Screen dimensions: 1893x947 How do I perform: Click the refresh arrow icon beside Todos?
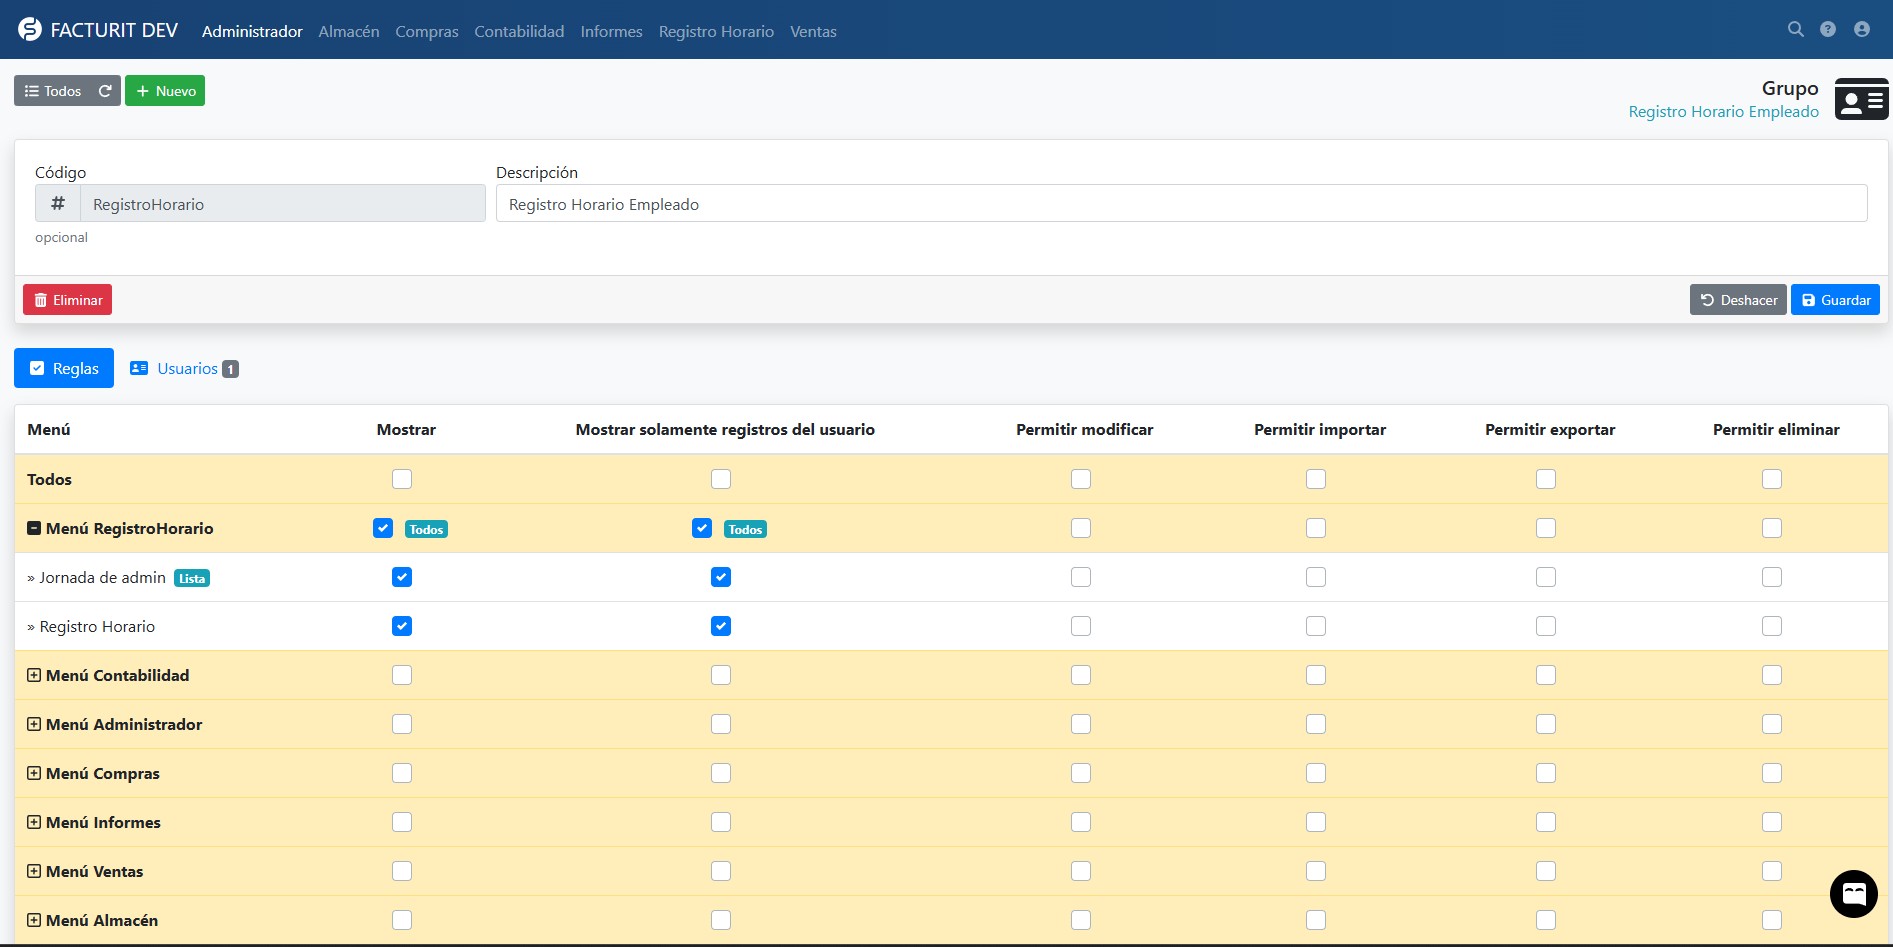(x=105, y=91)
